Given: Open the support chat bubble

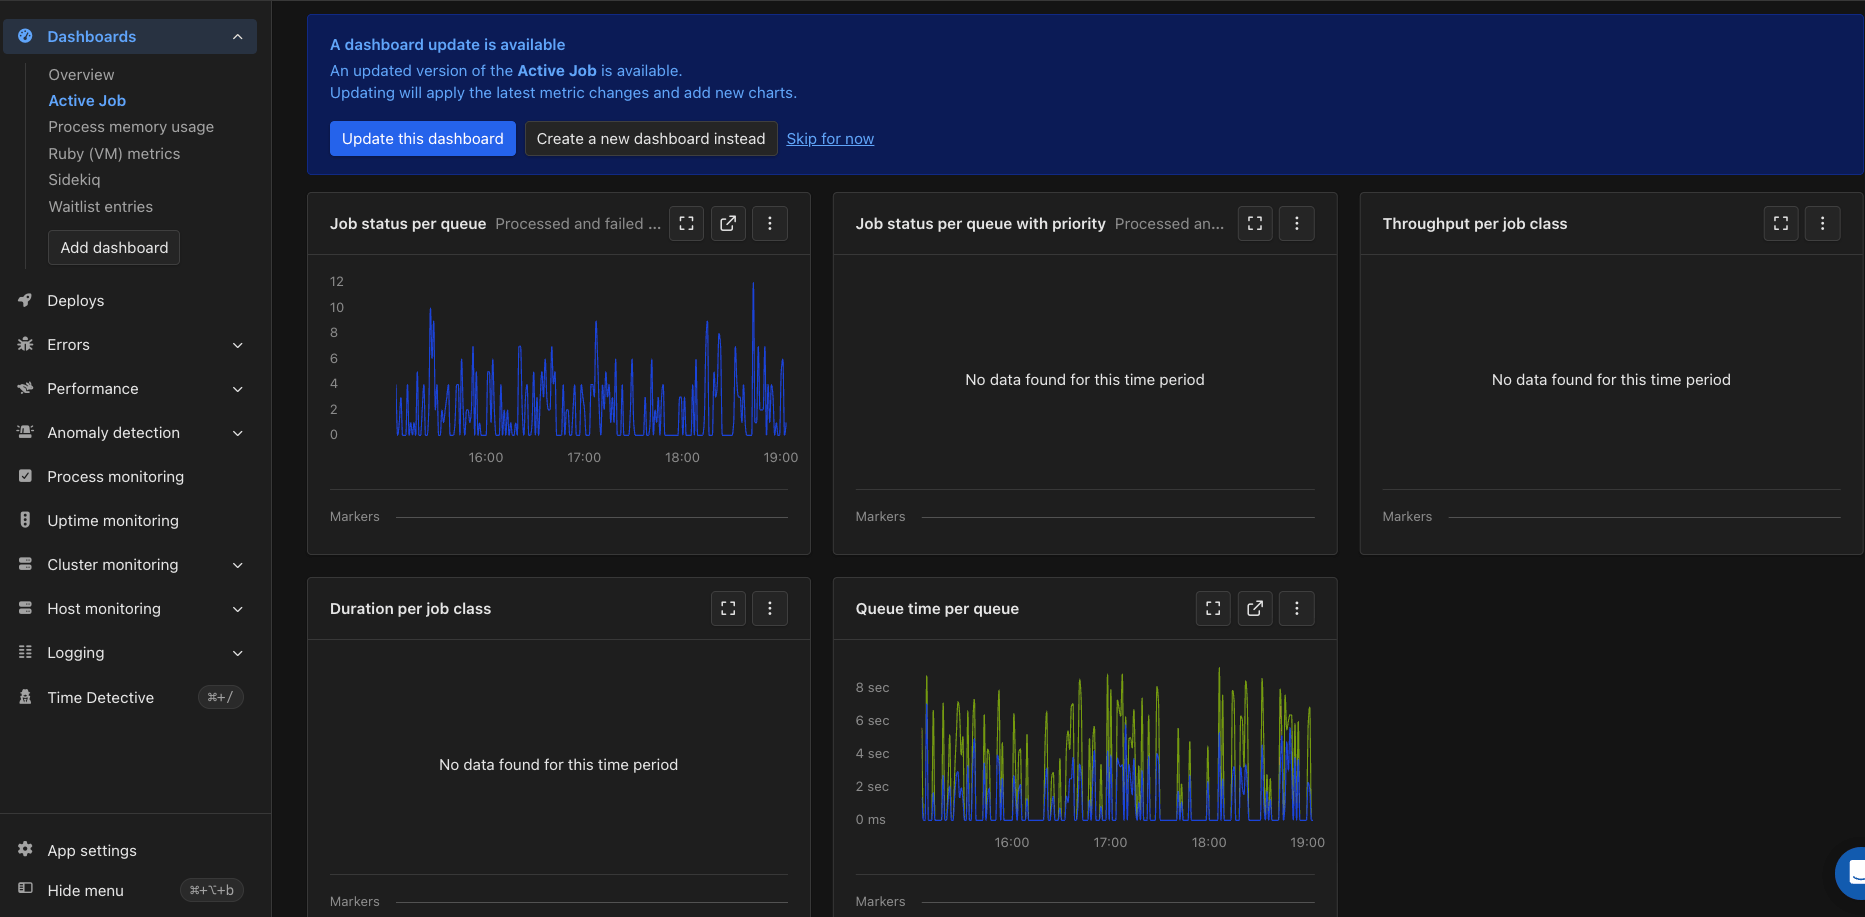Looking at the screenshot, I should pos(1852,873).
